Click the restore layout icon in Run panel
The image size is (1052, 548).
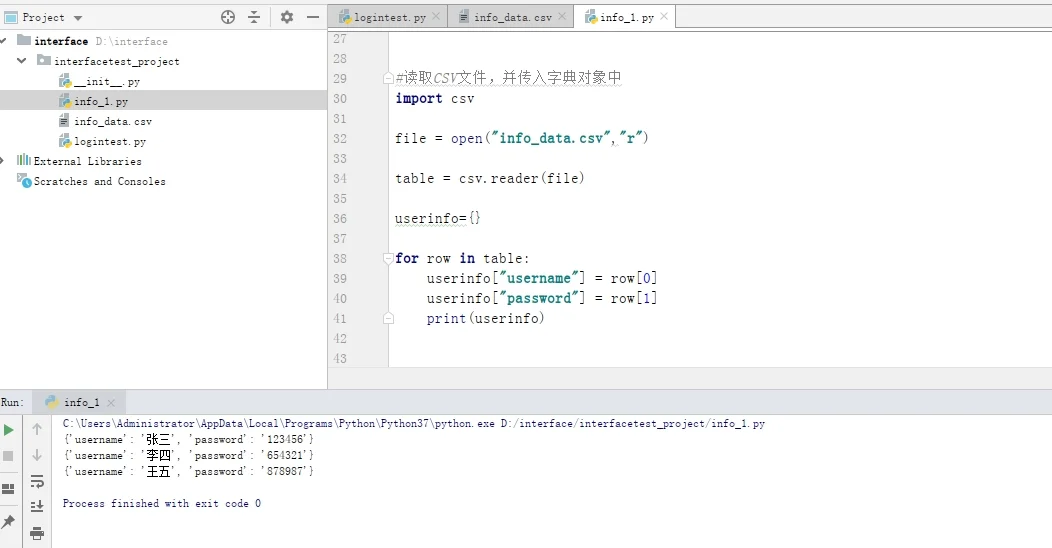coord(8,489)
